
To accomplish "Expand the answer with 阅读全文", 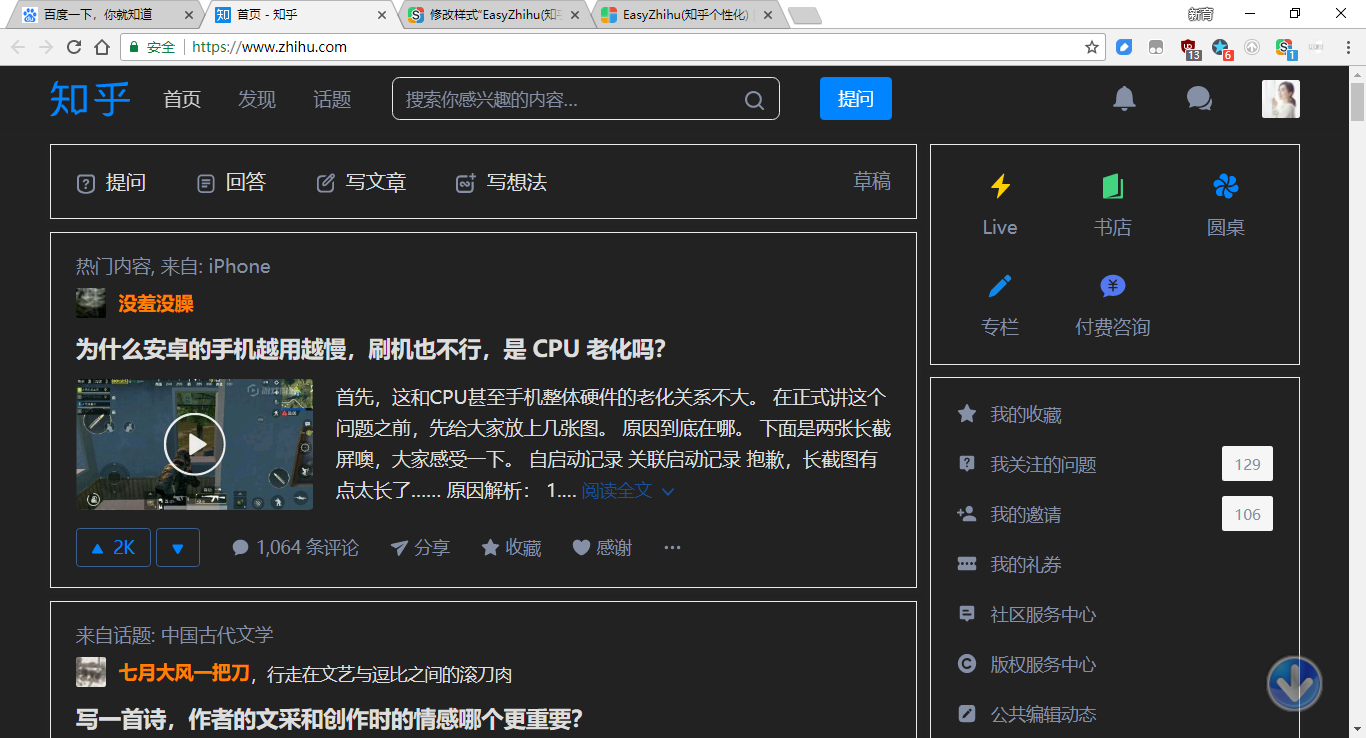I will pyautogui.click(x=628, y=491).
